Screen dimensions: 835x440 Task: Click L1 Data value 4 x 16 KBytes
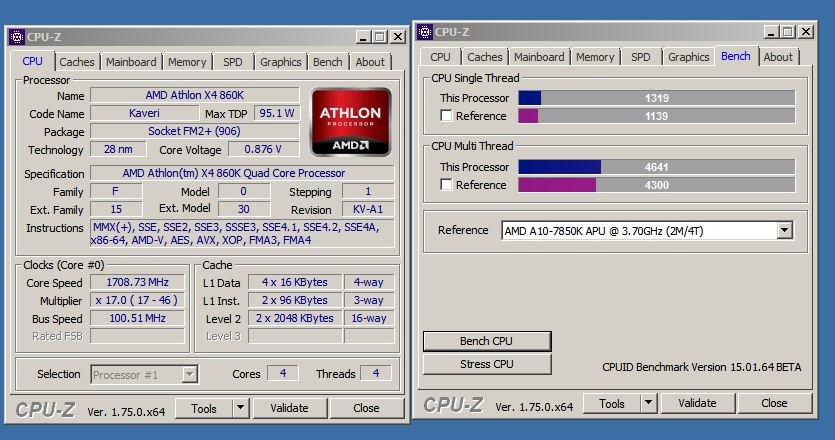[294, 282]
